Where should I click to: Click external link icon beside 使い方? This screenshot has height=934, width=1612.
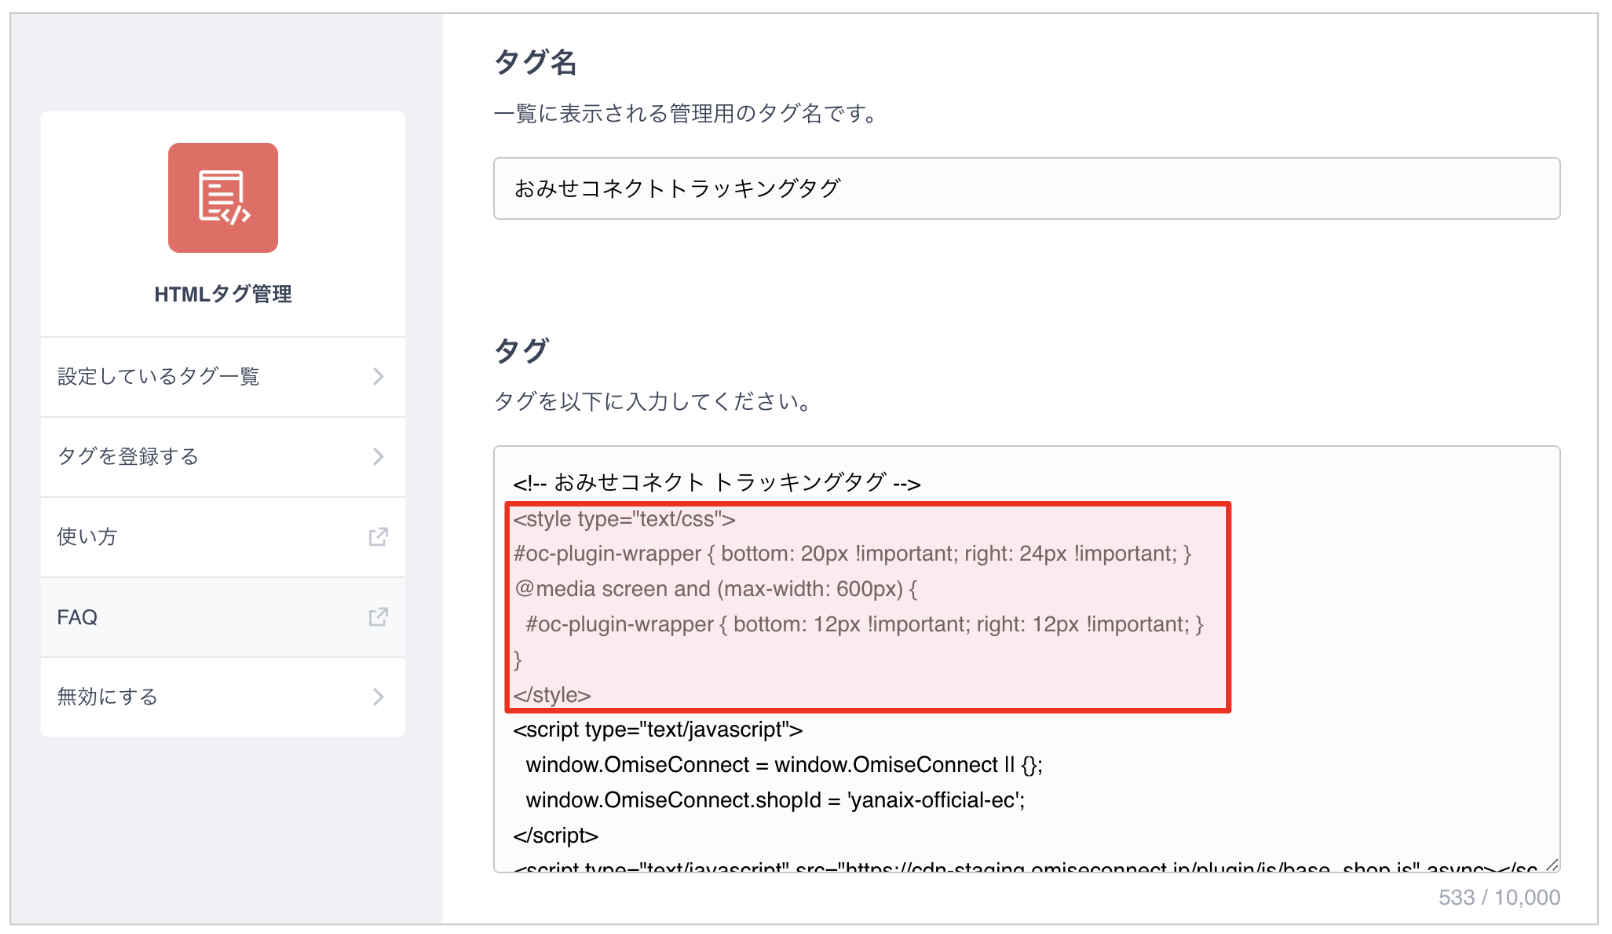coord(378,537)
